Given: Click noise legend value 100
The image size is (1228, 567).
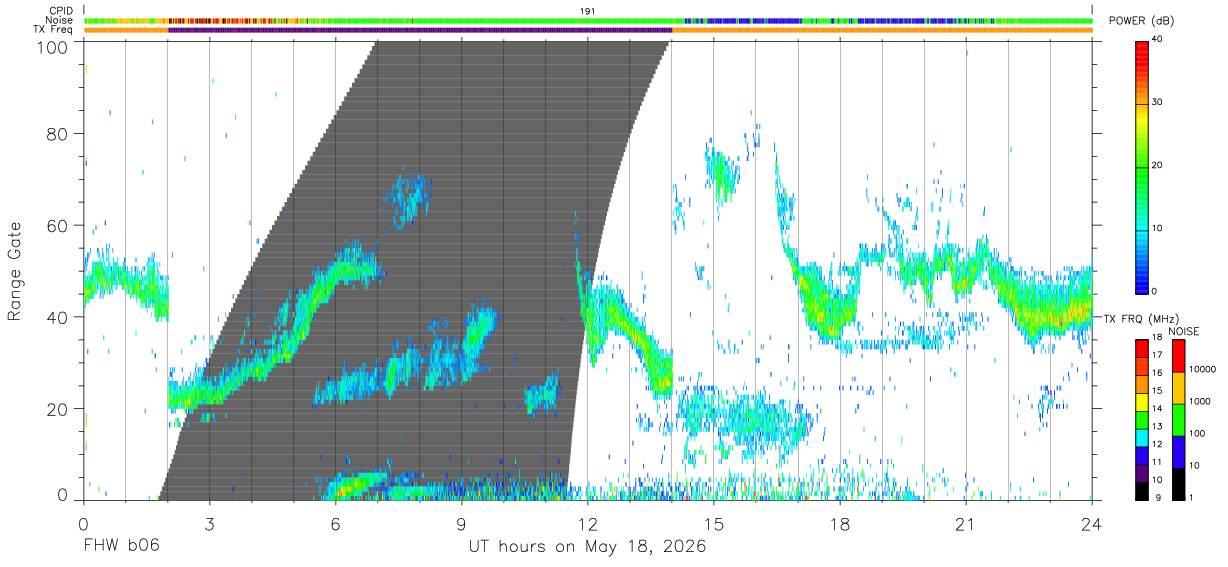Looking at the screenshot, I should click(1197, 433).
